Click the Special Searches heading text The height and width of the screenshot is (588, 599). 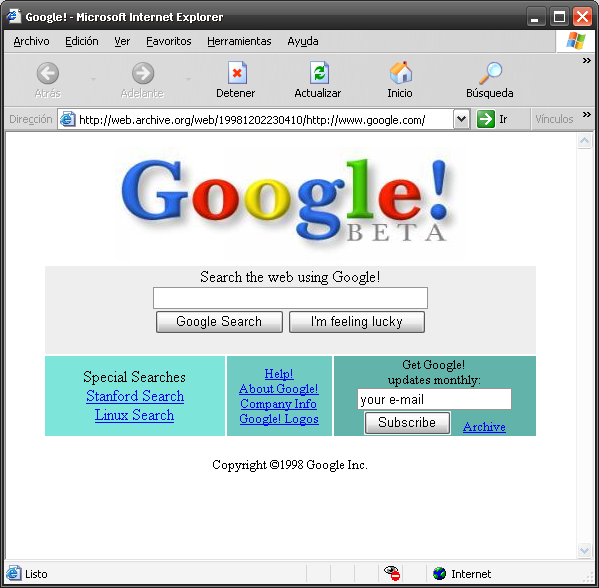(x=134, y=377)
